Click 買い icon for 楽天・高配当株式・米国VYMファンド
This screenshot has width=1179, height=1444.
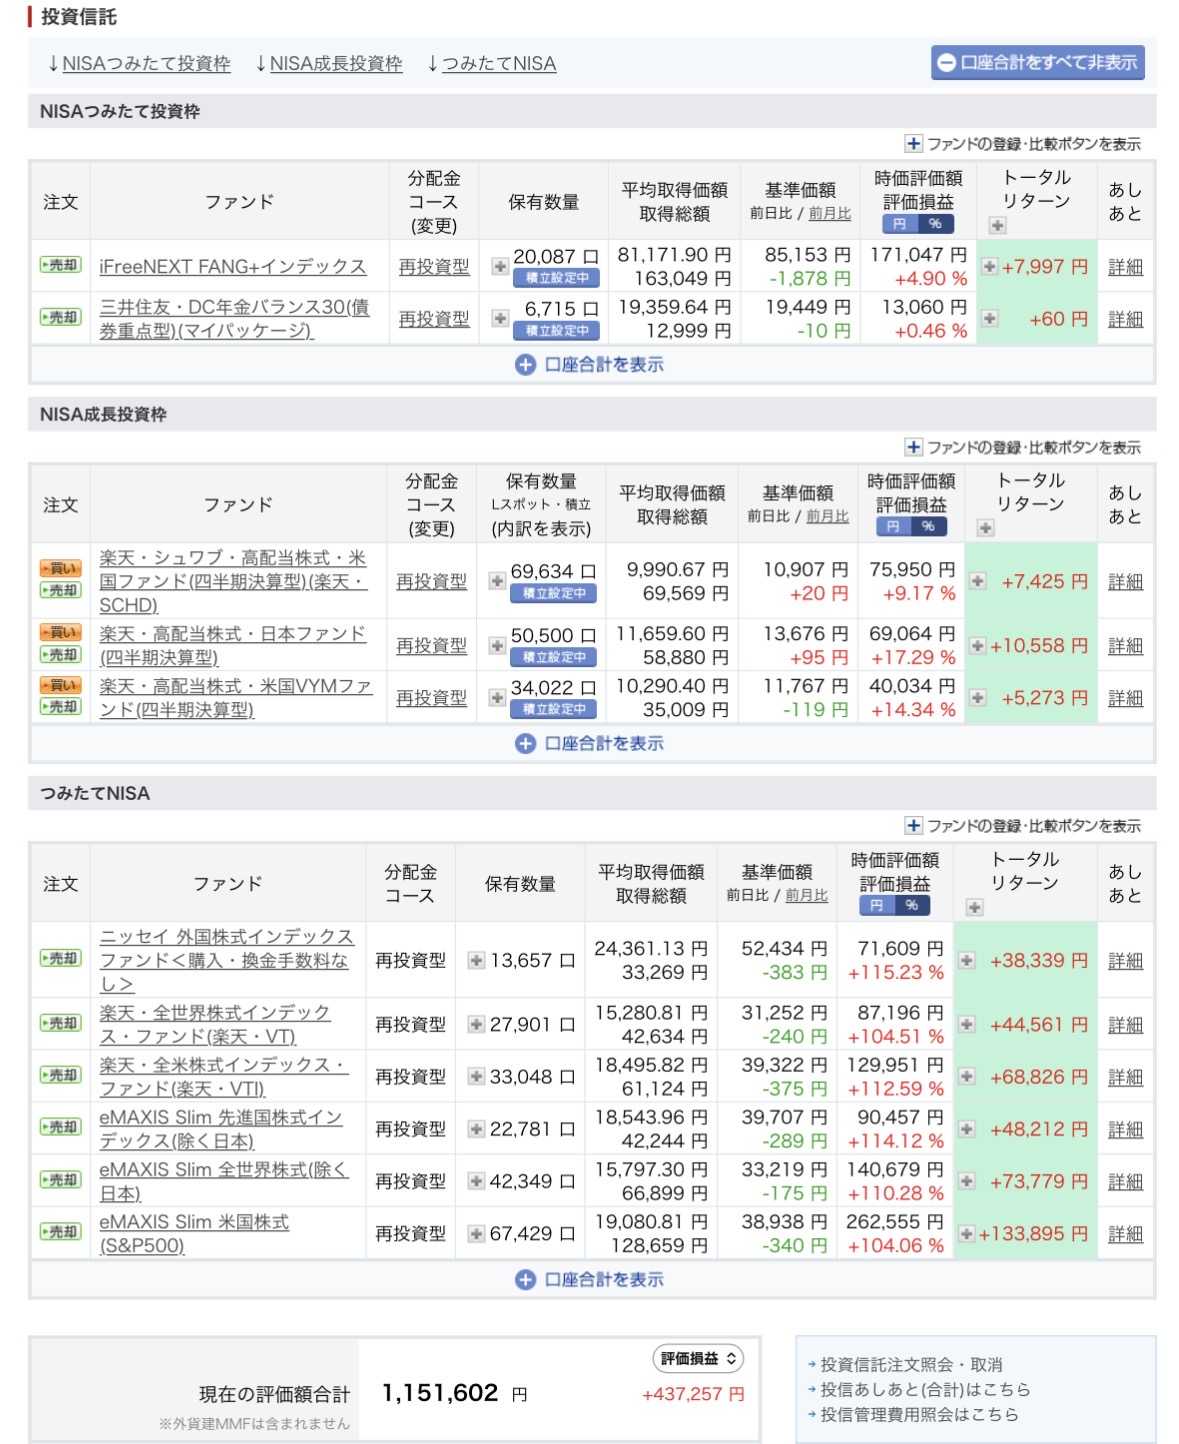[x=60, y=685]
